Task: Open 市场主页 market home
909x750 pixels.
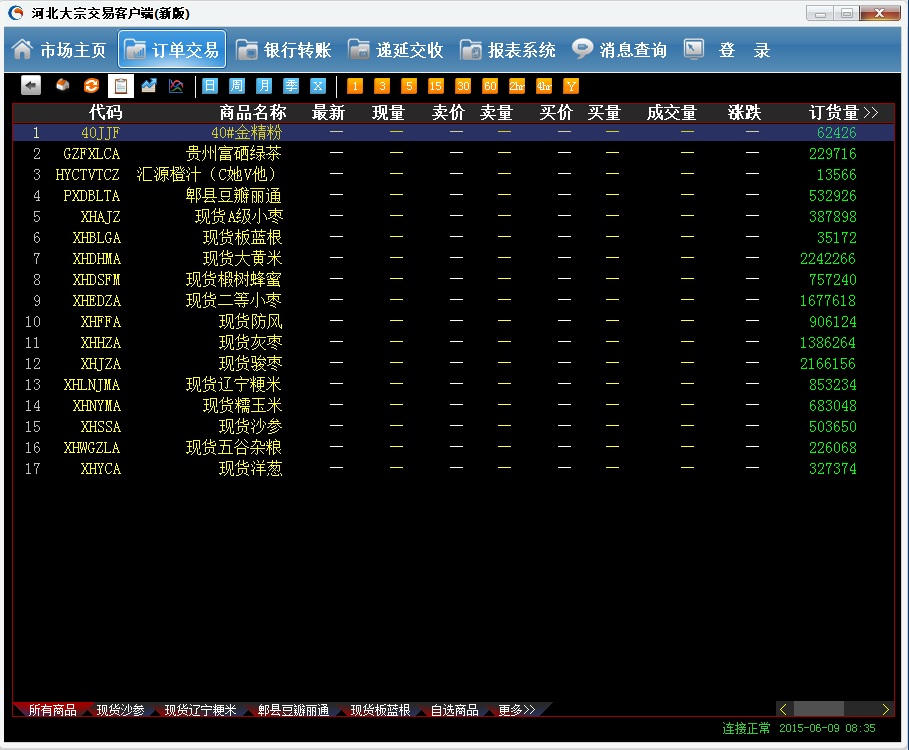Action: (59, 50)
